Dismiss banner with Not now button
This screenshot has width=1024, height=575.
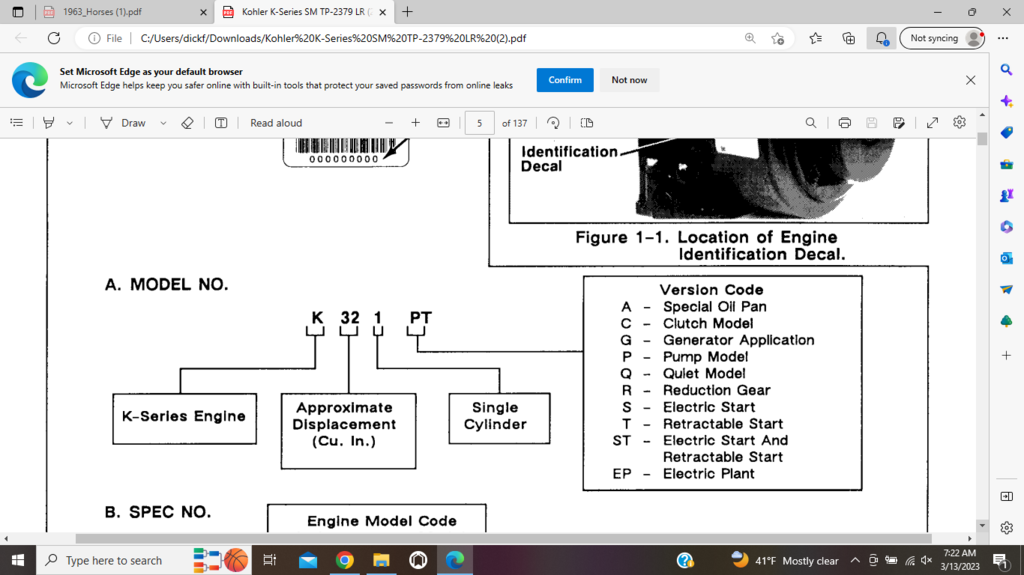[x=629, y=80]
